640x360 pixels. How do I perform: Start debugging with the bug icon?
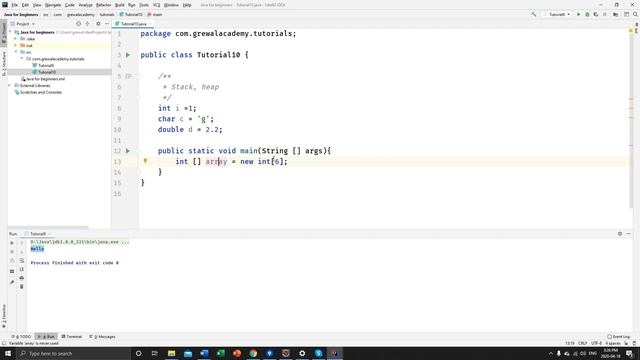[x=587, y=14]
